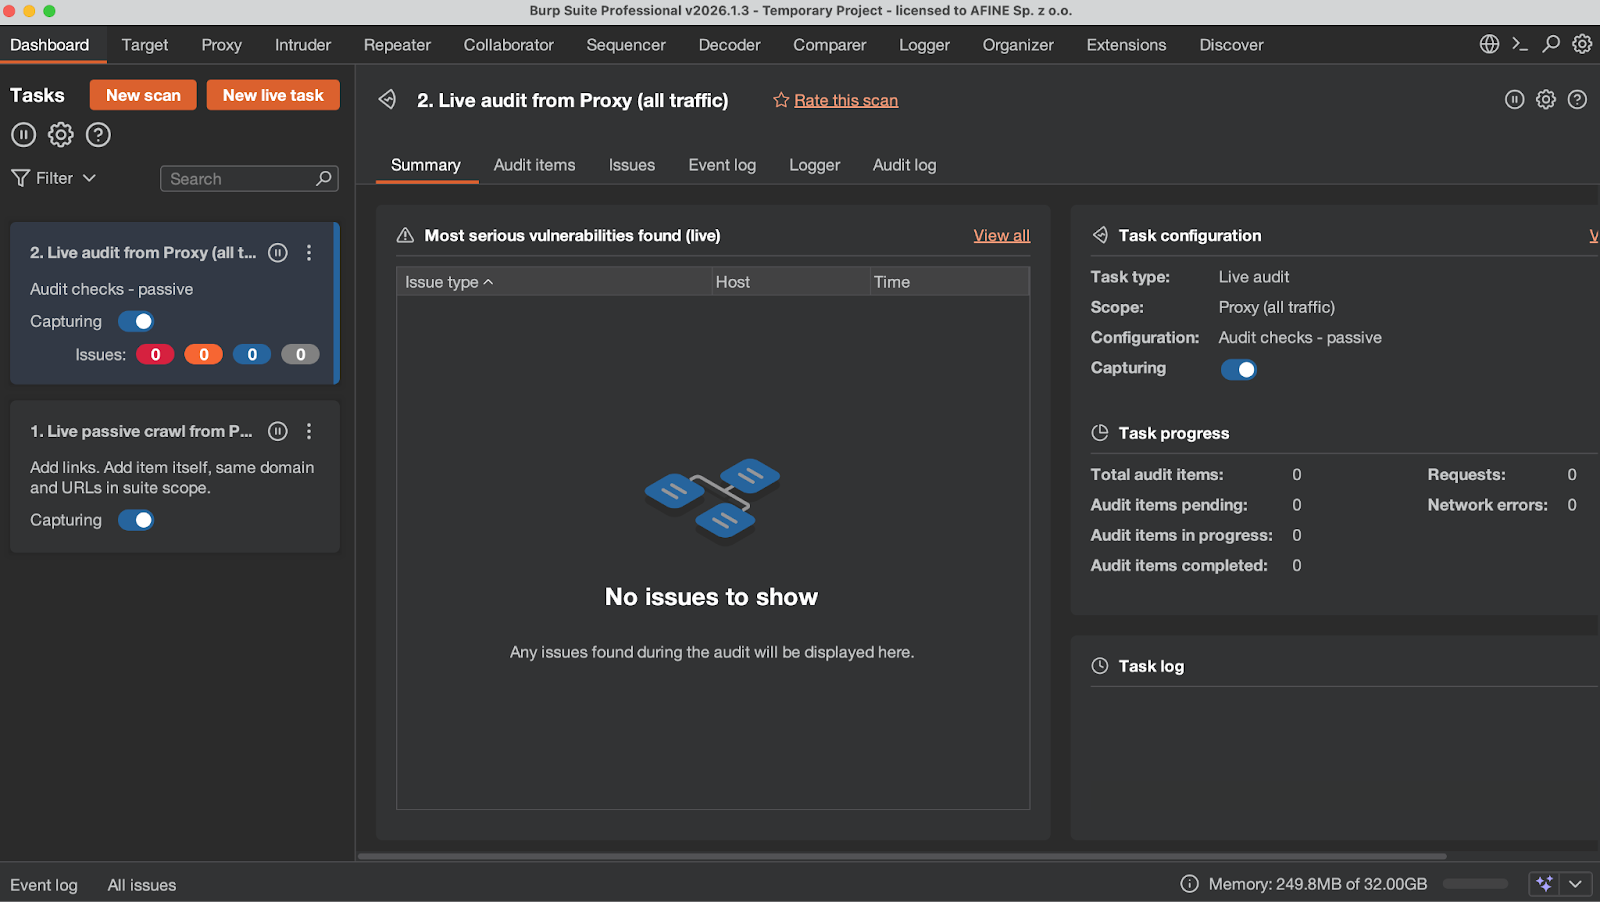Open tasks settings gear under Tasks heading
This screenshot has width=1600, height=902.
(61, 134)
